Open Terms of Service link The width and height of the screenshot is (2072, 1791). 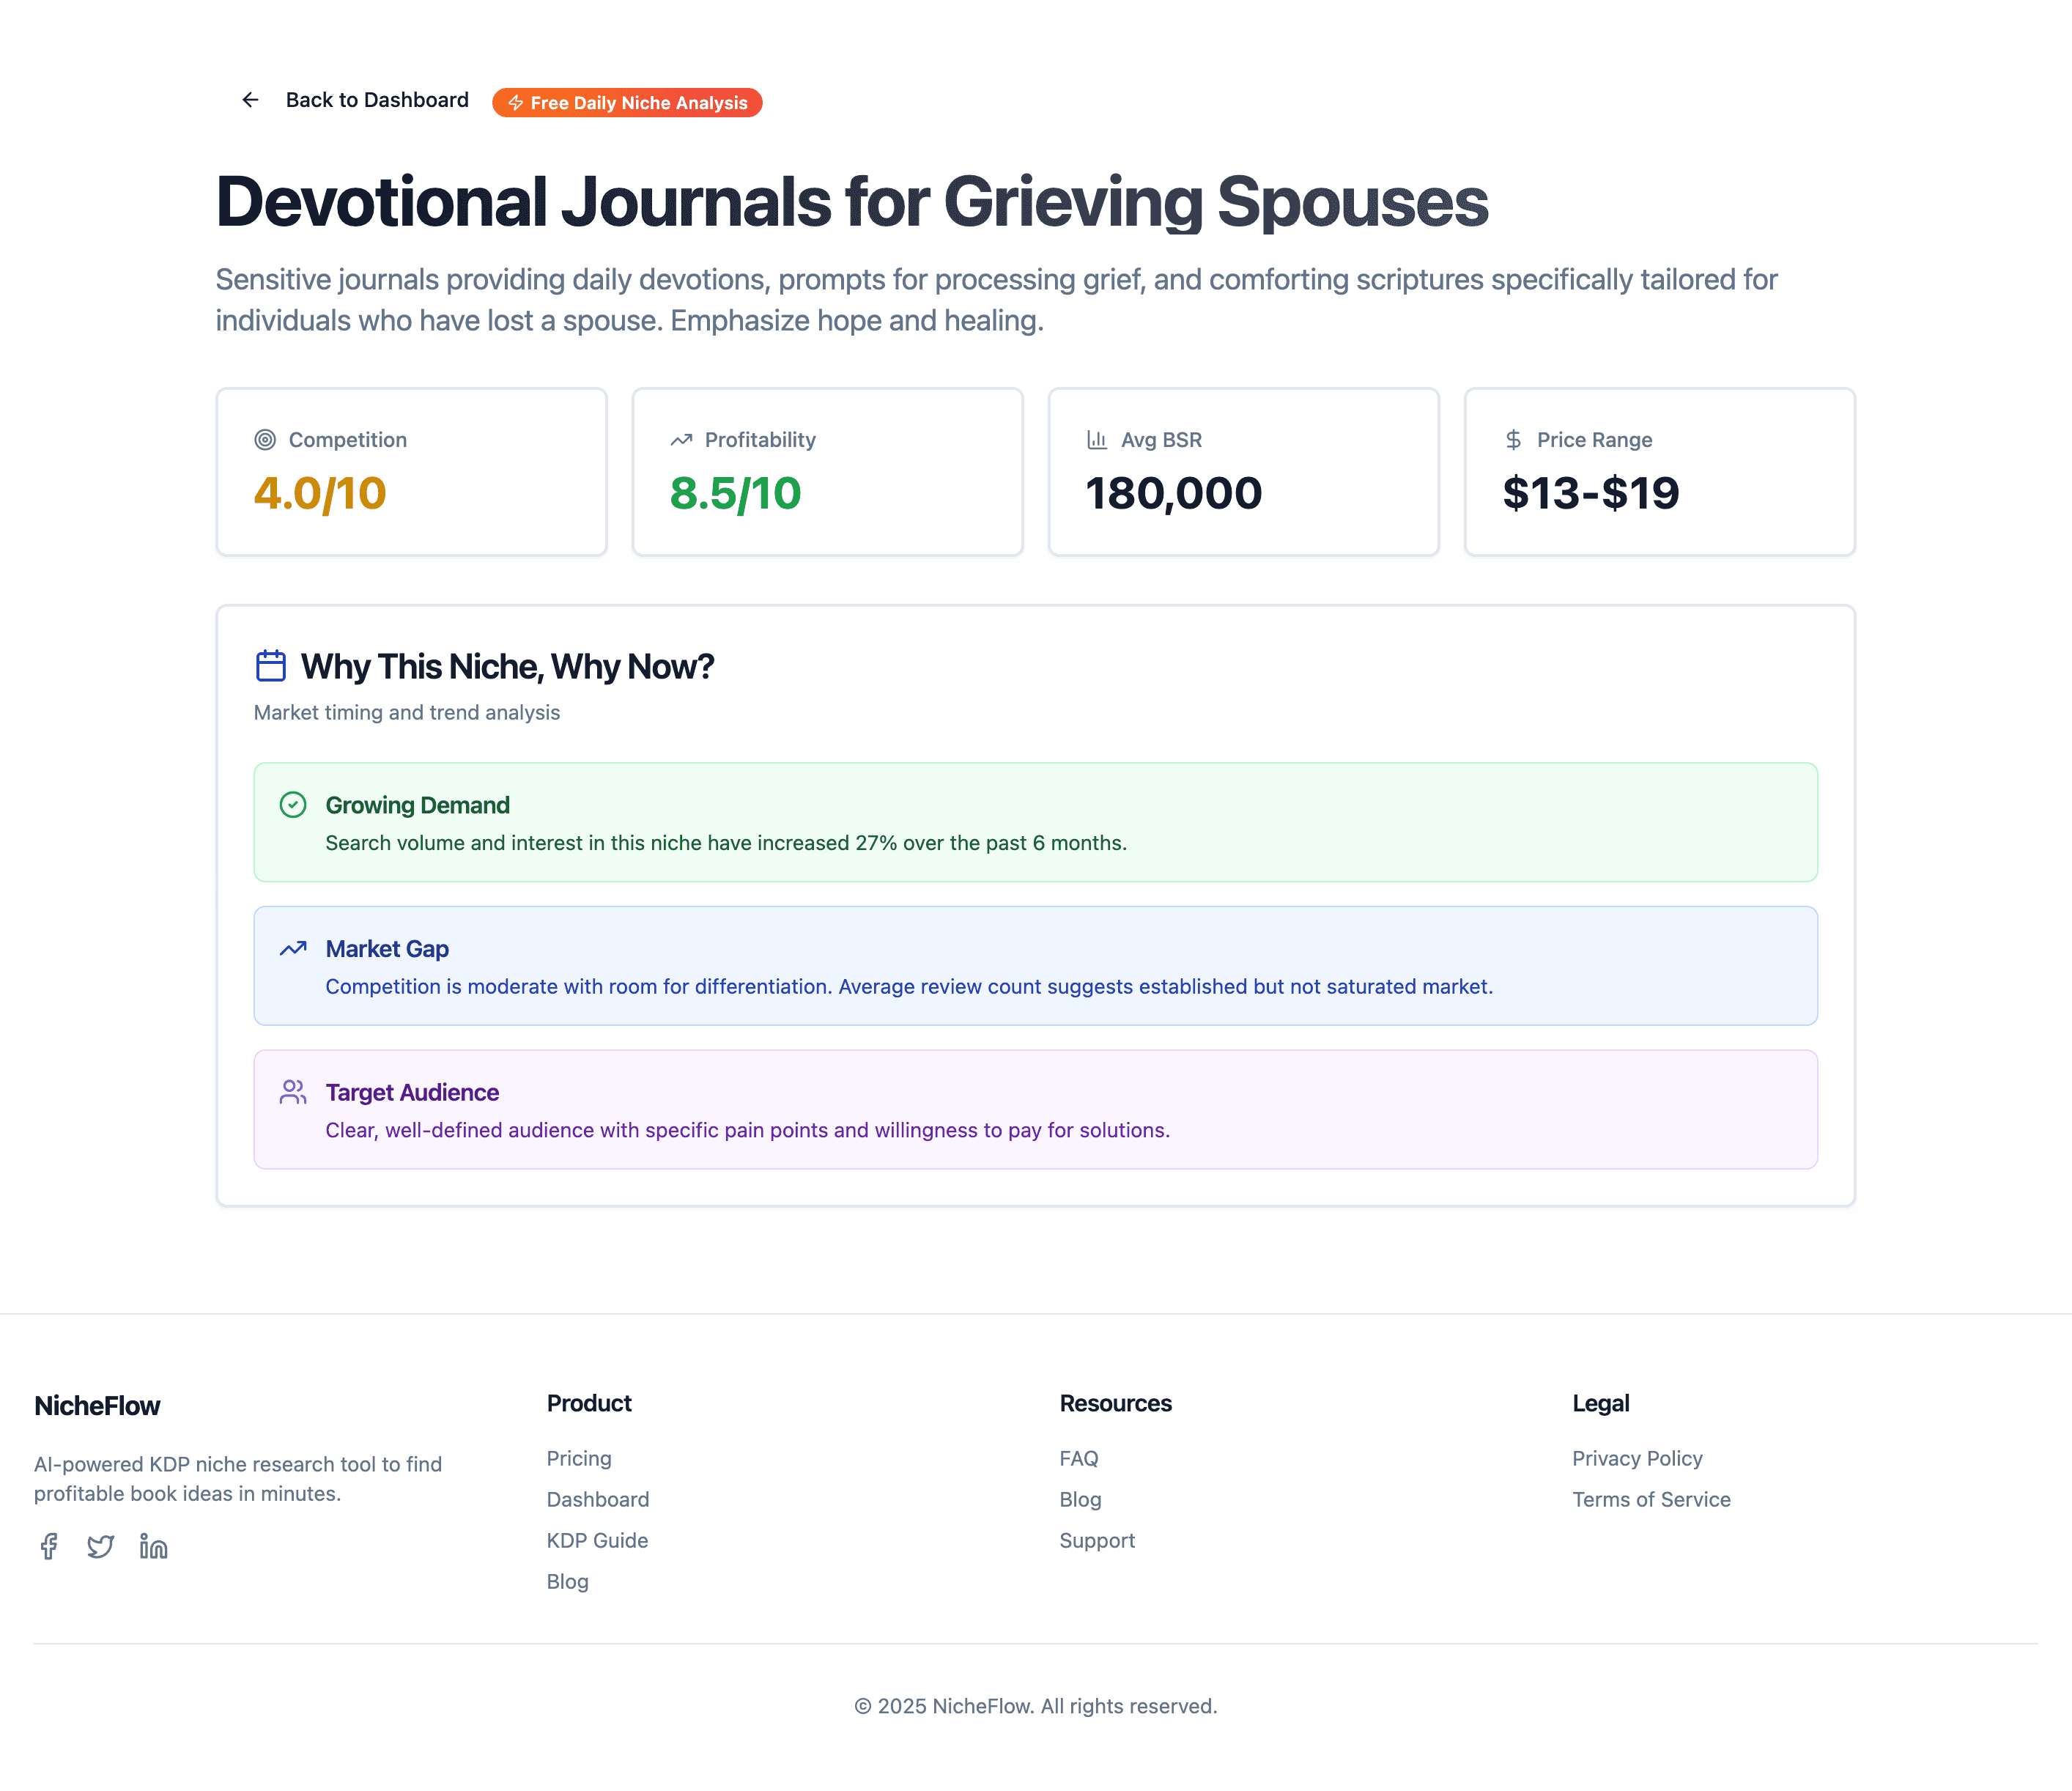pyautogui.click(x=1651, y=1499)
